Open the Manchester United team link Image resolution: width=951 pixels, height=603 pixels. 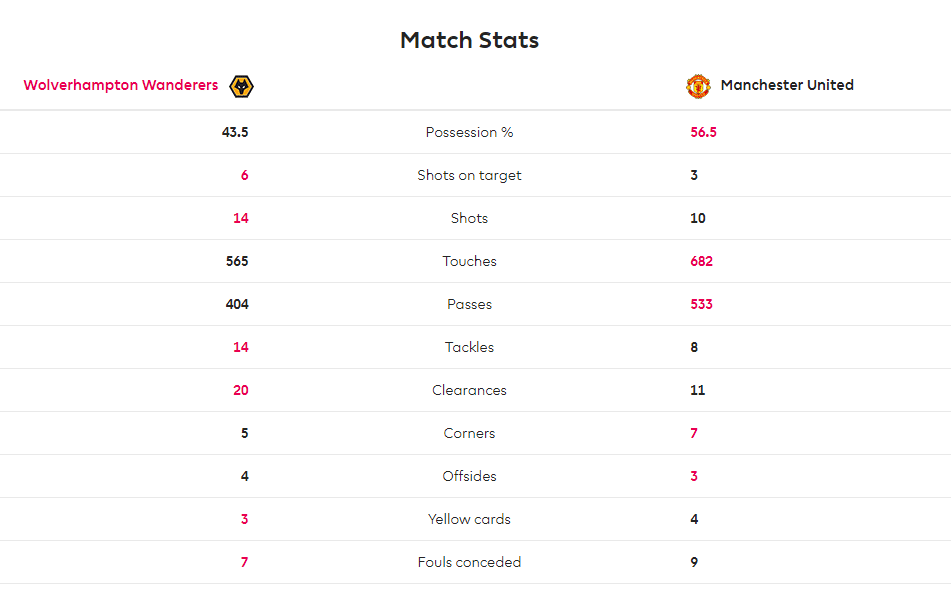(787, 85)
